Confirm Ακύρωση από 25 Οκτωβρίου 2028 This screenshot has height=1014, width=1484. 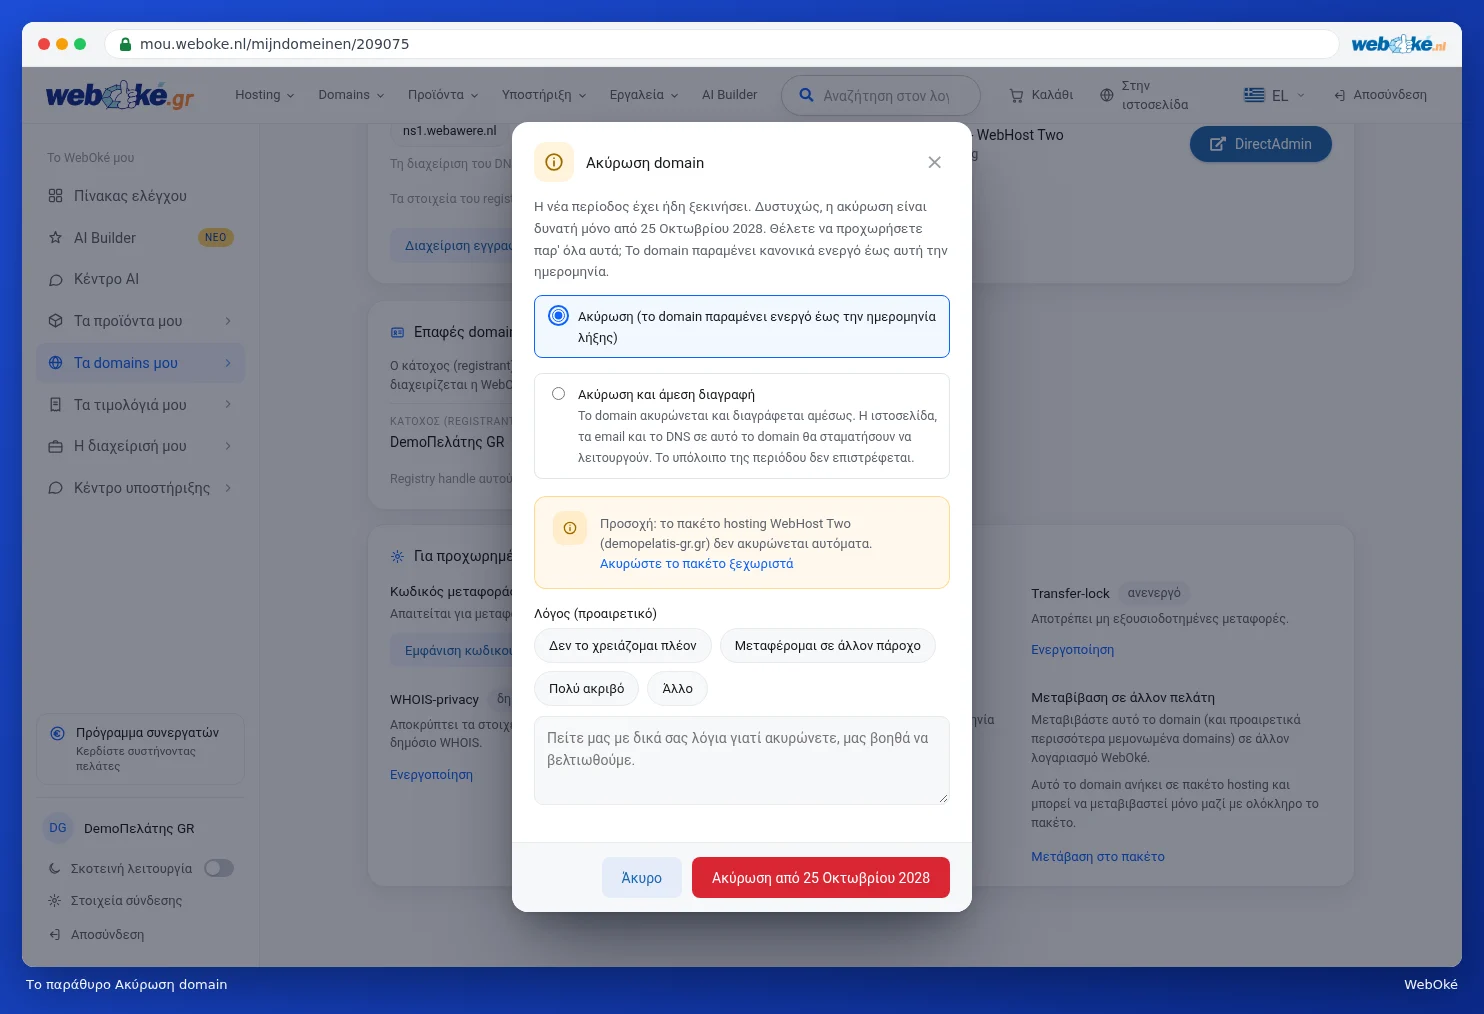click(x=821, y=878)
